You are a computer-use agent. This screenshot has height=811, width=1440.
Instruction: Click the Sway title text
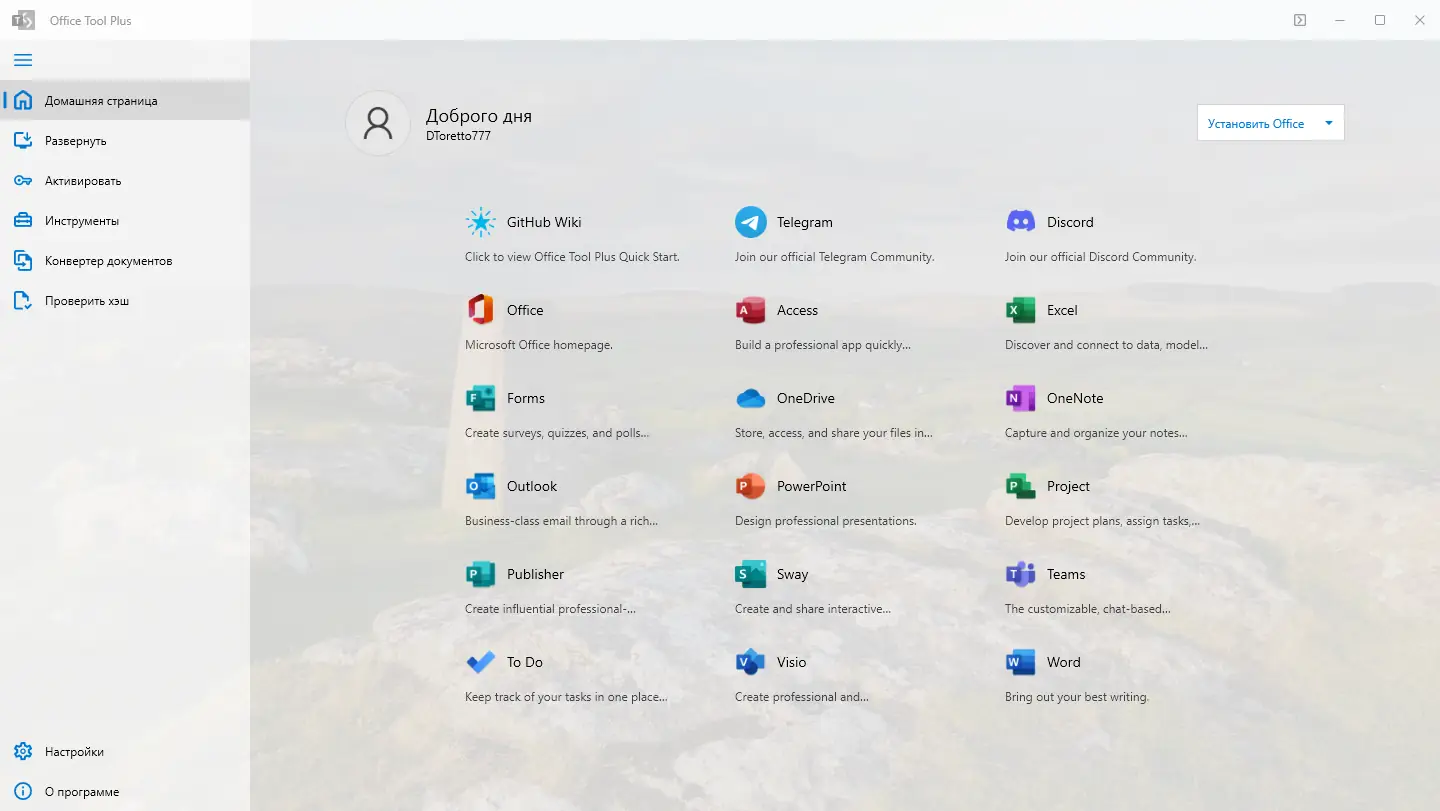click(793, 574)
